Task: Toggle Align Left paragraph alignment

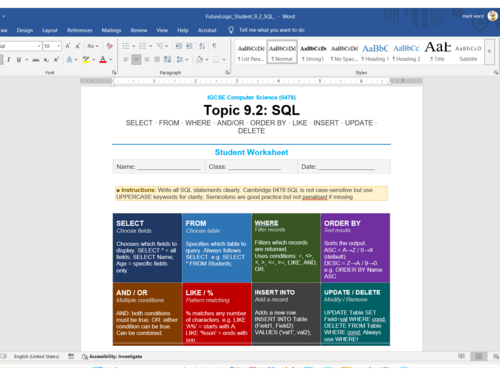Action: pyautogui.click(x=126, y=60)
